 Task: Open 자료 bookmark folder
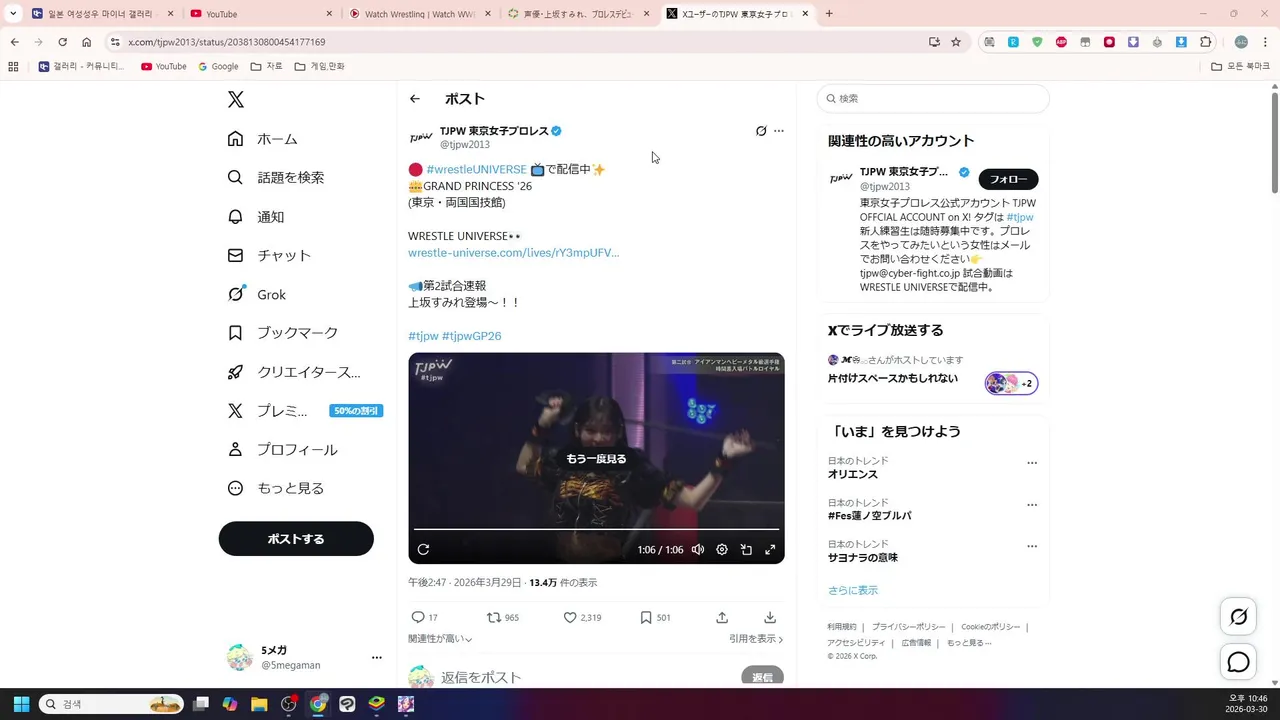pos(266,66)
